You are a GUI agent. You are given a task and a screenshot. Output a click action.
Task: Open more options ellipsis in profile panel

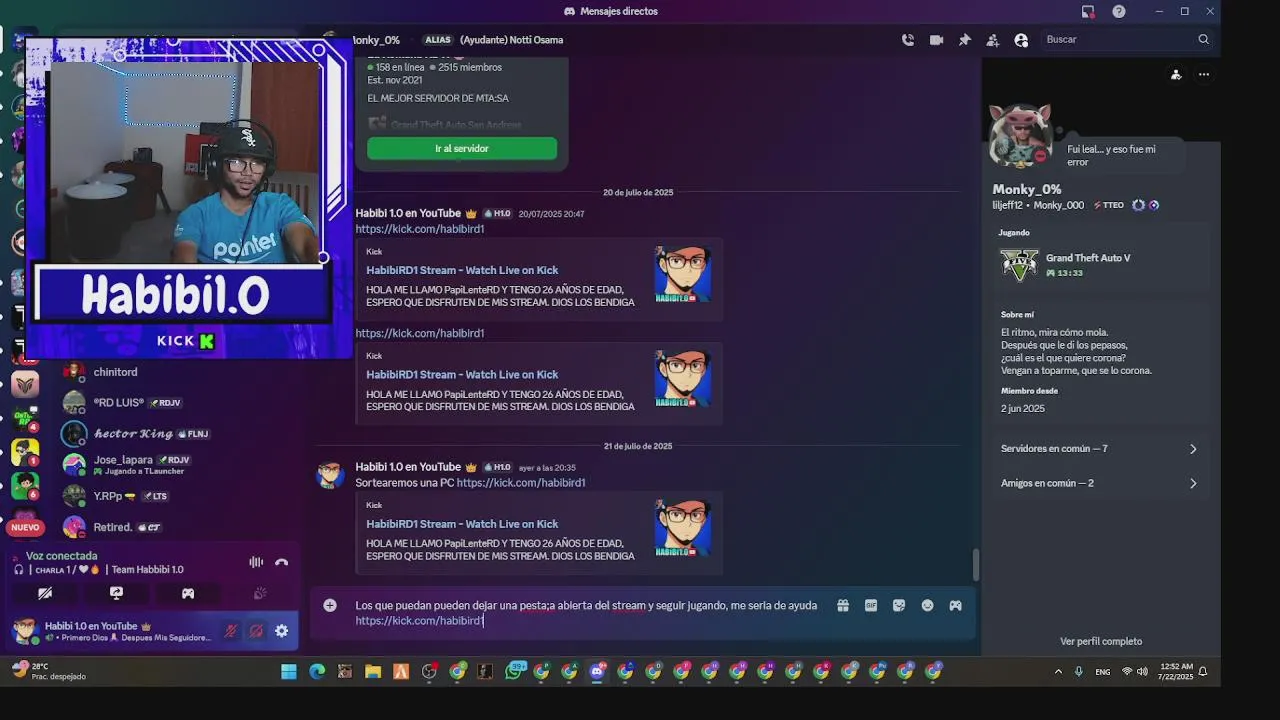1204,74
